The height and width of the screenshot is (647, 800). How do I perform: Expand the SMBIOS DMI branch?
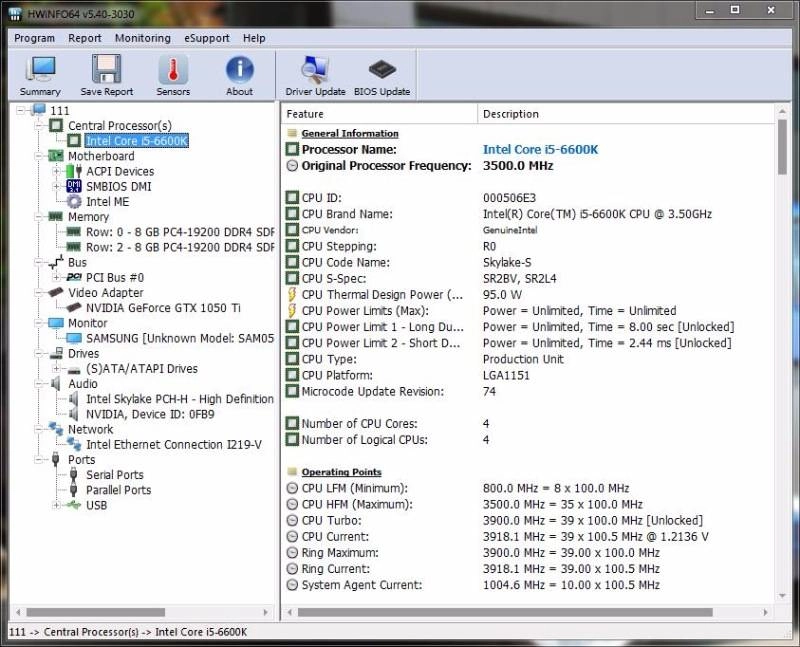pos(57,187)
